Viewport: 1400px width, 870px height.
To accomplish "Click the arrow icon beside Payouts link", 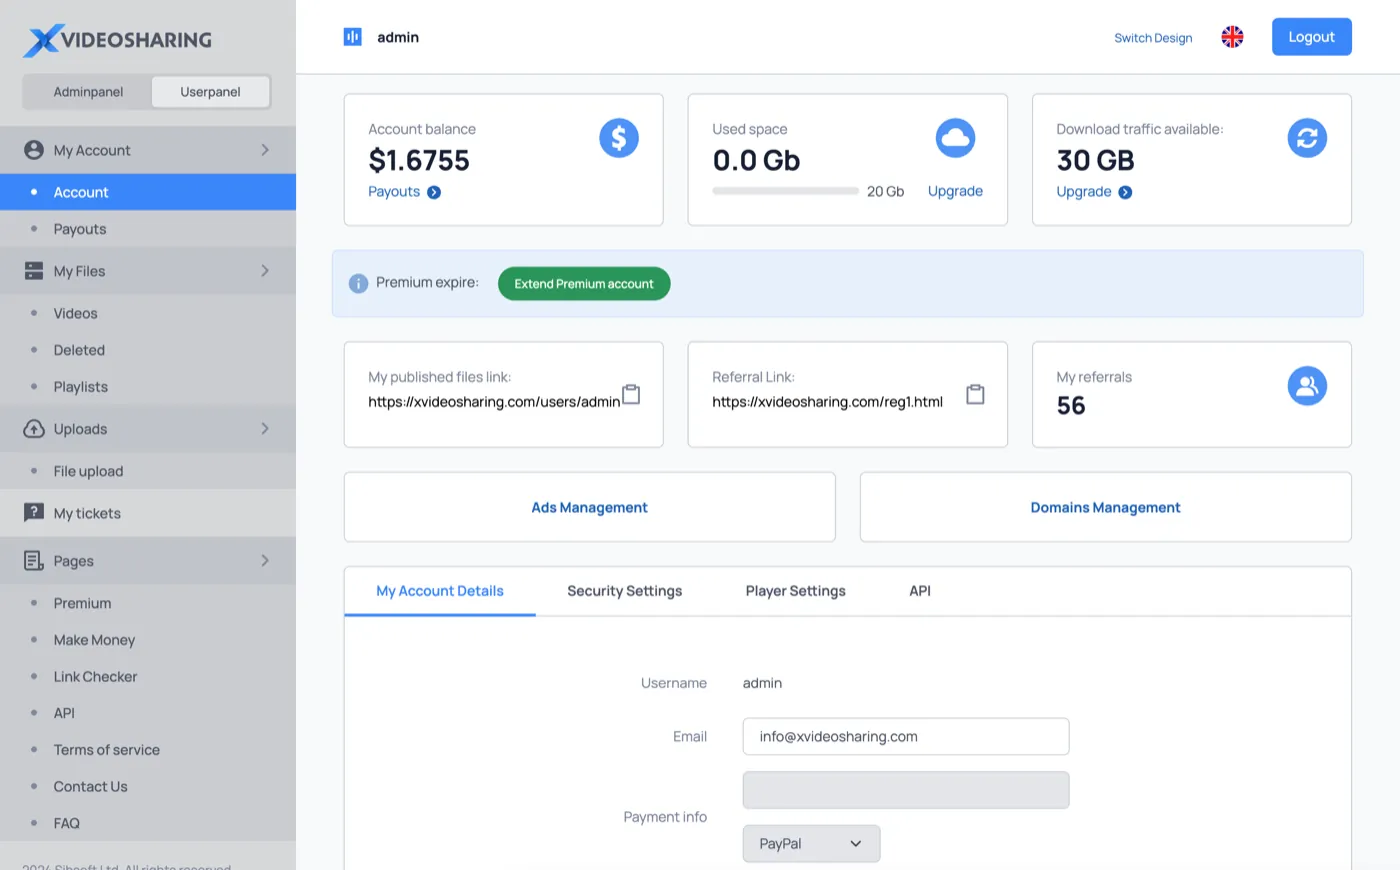I will 434,192.
